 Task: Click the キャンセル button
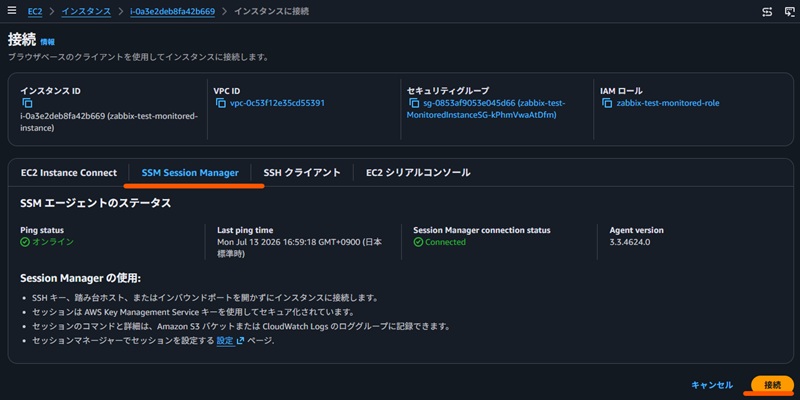[x=712, y=385]
